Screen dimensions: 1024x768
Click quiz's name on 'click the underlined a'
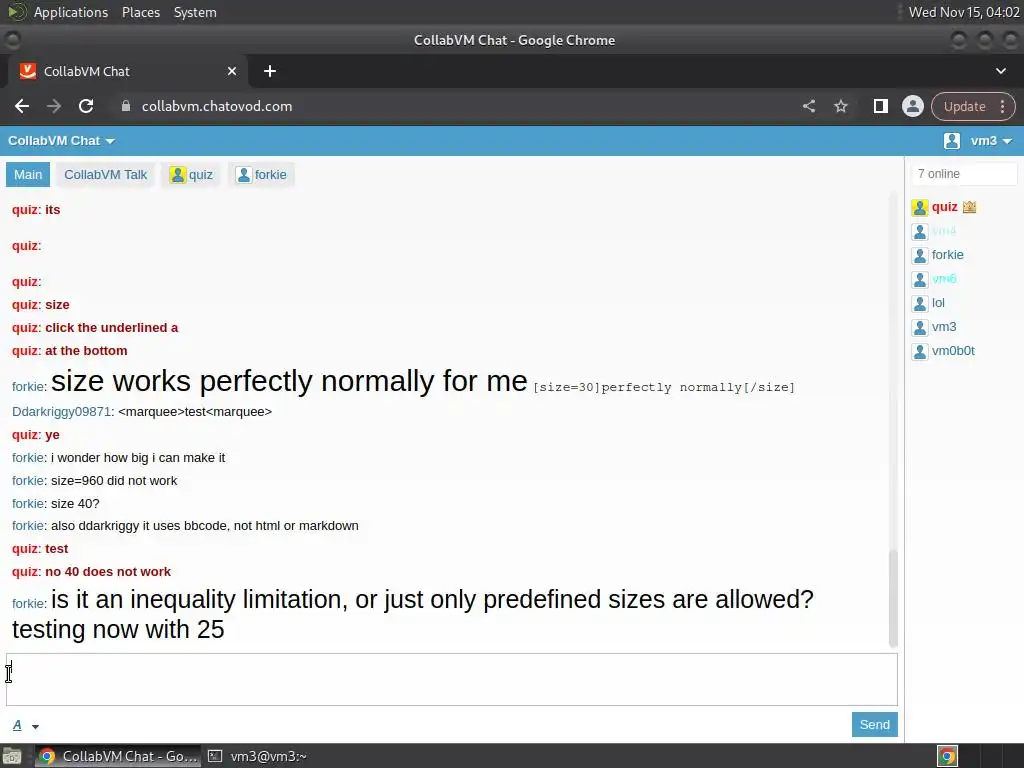25,328
